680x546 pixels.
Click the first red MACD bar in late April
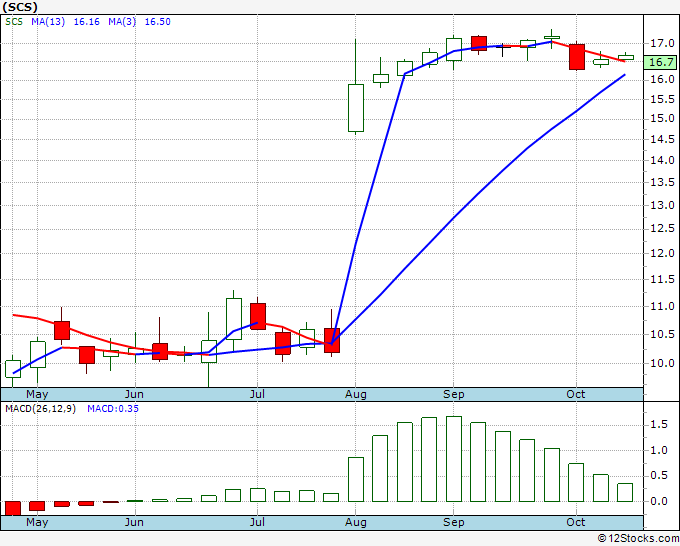point(13,508)
